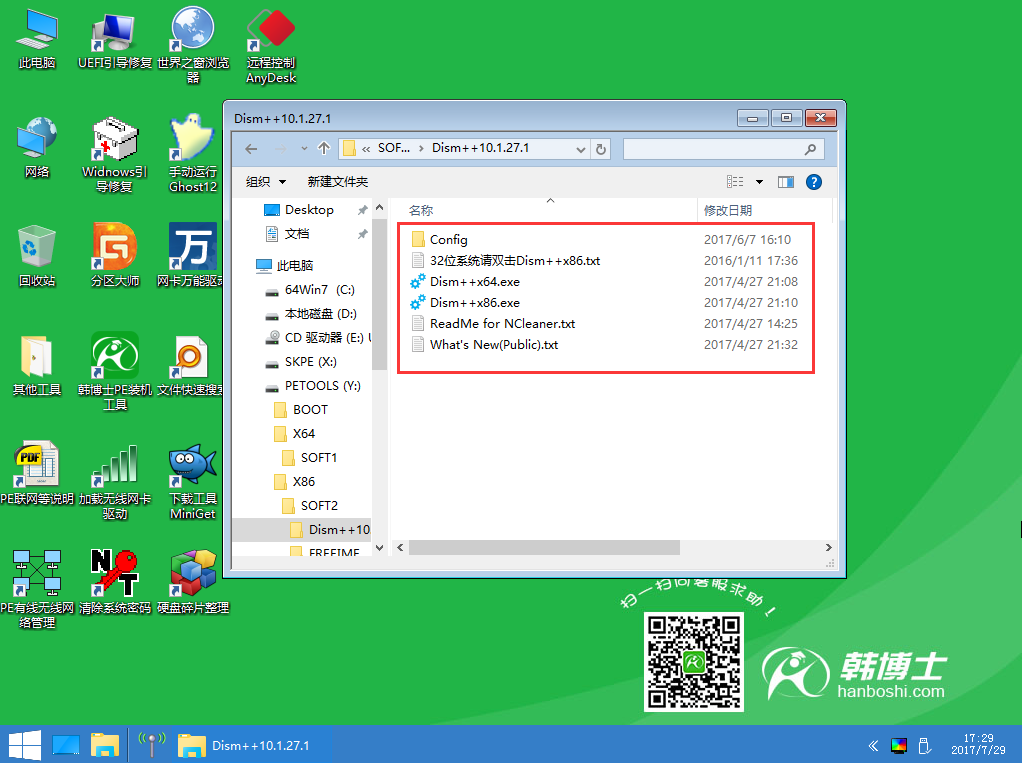Viewport: 1022px width, 763px height.
Task: Click the « breadcrumb overflow chevron
Action: (x=366, y=149)
